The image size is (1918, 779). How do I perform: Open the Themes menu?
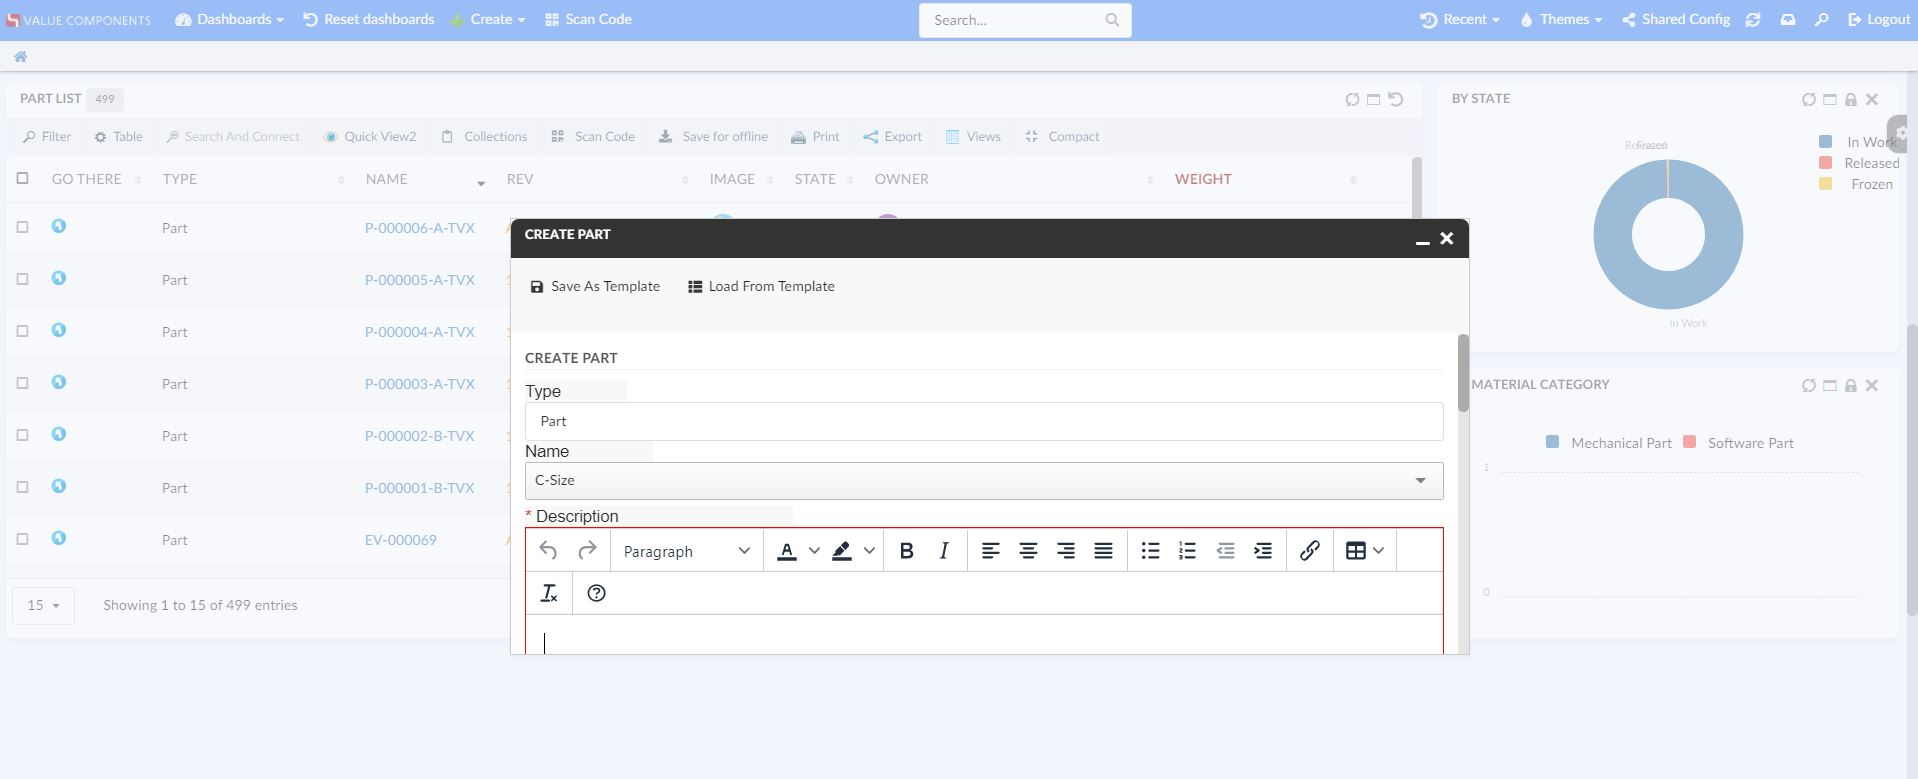[x=1560, y=19]
